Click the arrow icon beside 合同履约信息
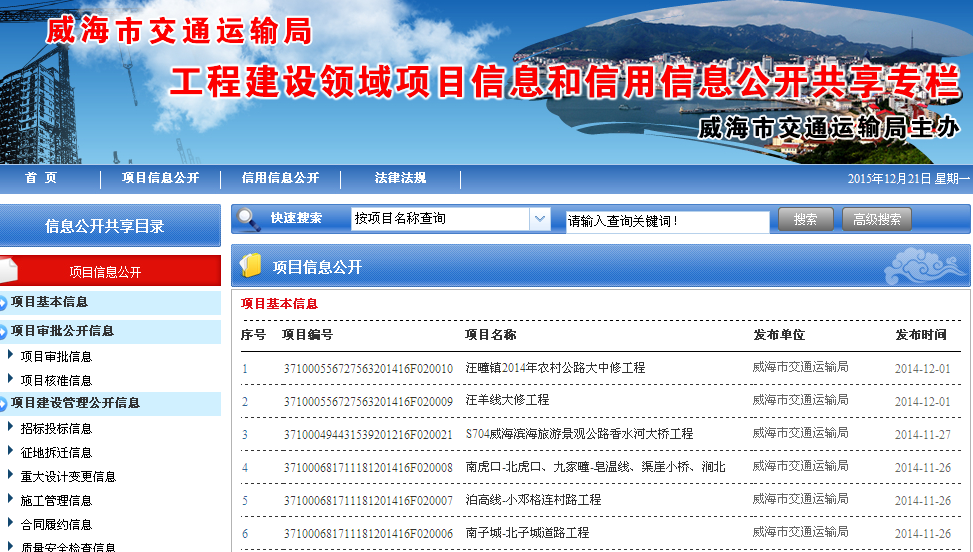Viewport: 973px width, 552px height. point(11,523)
